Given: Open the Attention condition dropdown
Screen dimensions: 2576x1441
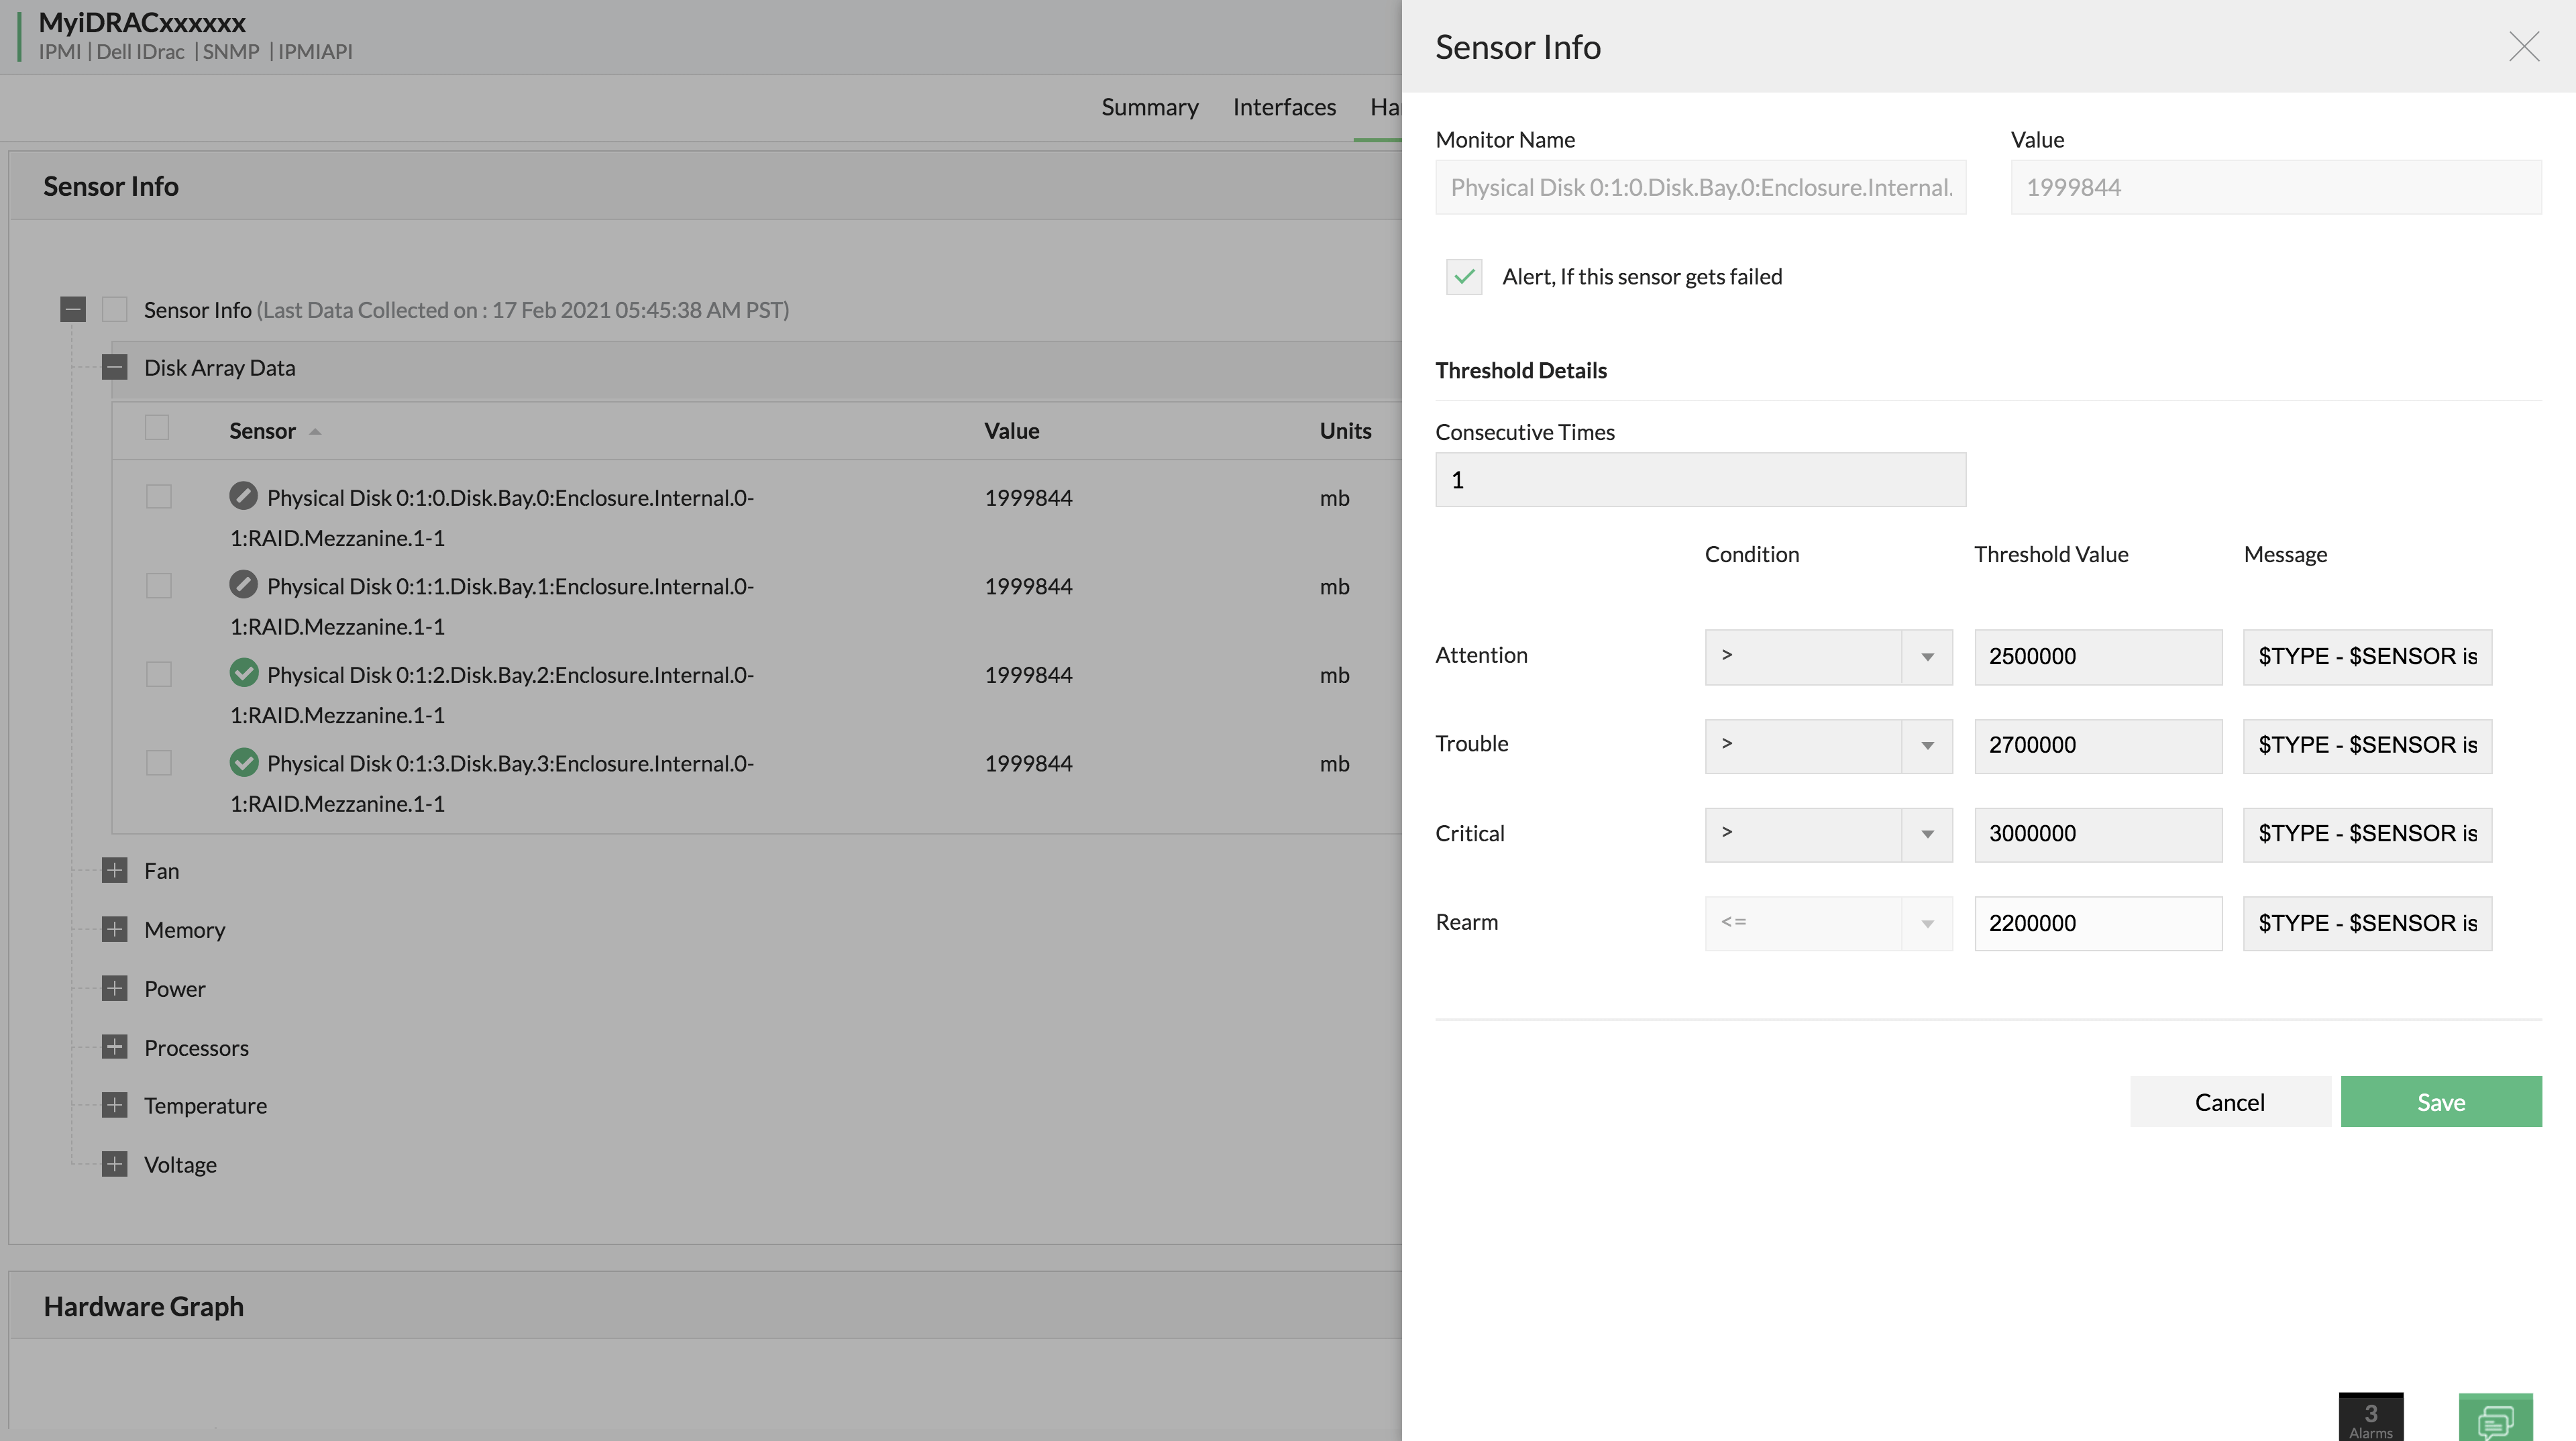Looking at the screenshot, I should pos(1828,657).
